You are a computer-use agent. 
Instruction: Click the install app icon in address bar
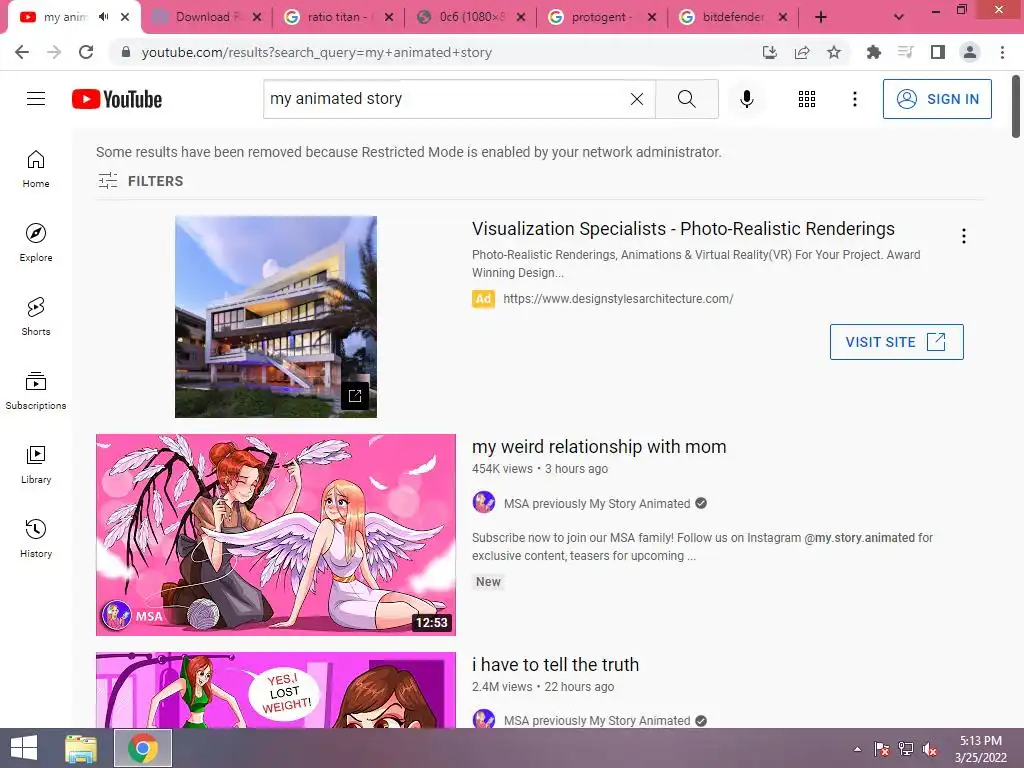click(769, 52)
